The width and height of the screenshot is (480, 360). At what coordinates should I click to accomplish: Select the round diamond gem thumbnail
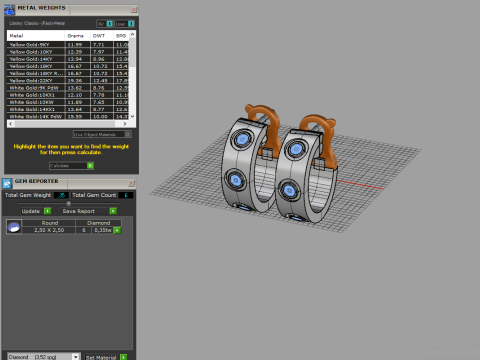[14, 227]
